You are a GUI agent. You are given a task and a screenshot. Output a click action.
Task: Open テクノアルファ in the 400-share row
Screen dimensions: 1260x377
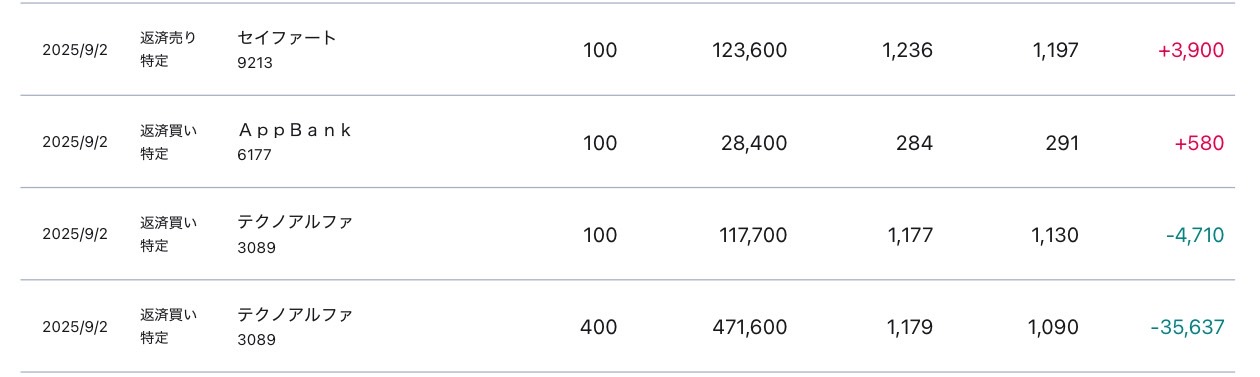coord(295,314)
